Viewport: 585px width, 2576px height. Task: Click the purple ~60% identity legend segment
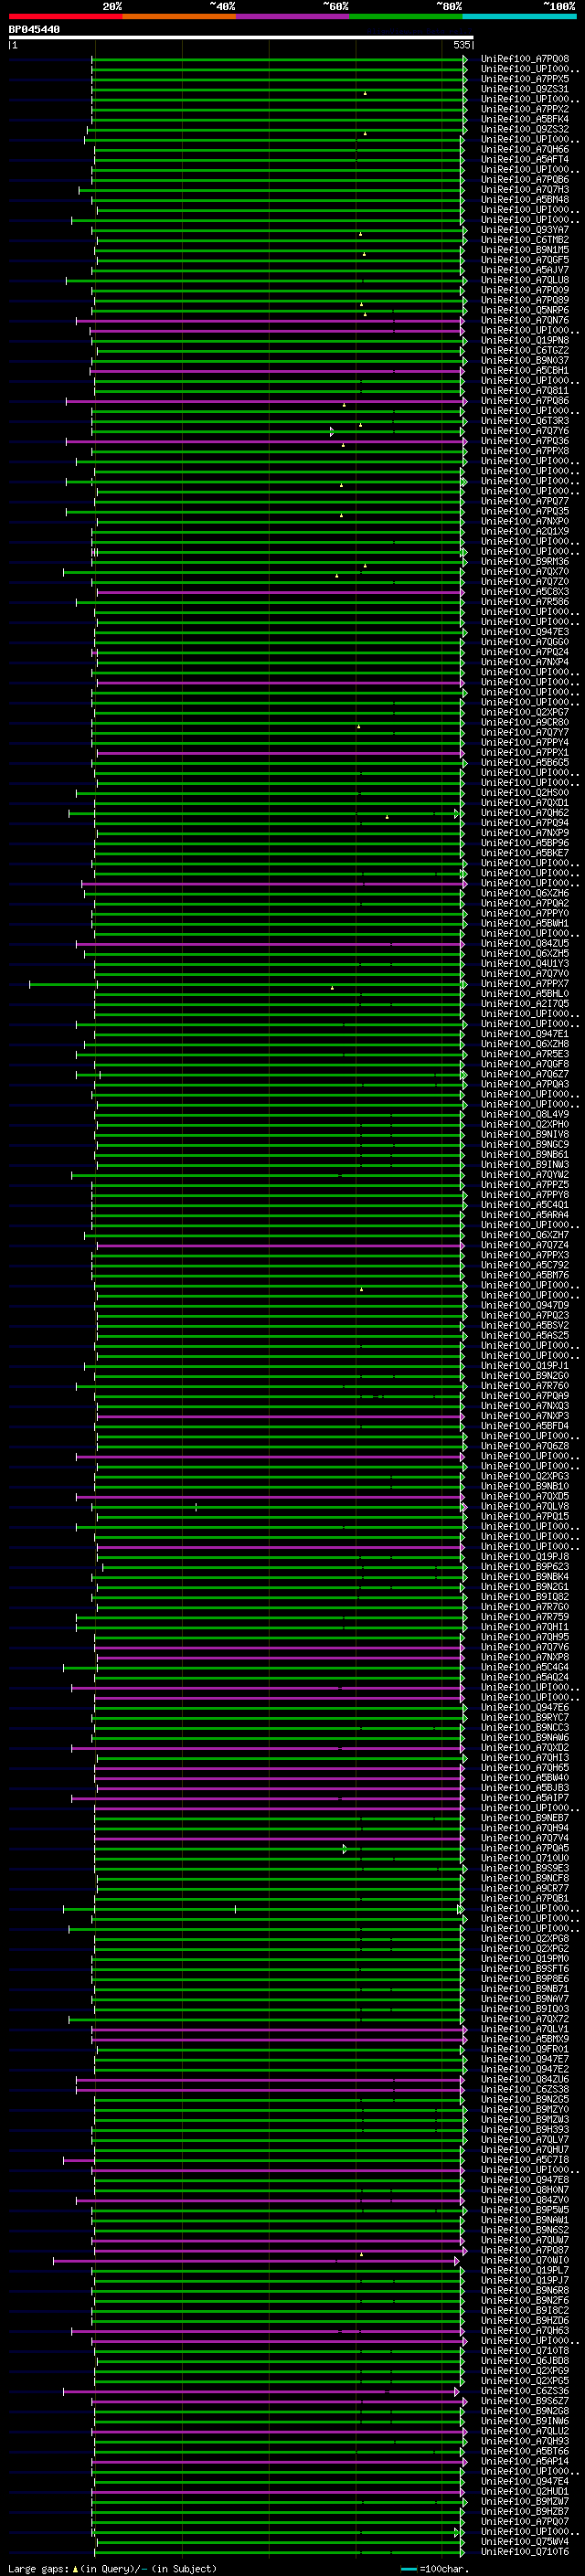pos(293,16)
